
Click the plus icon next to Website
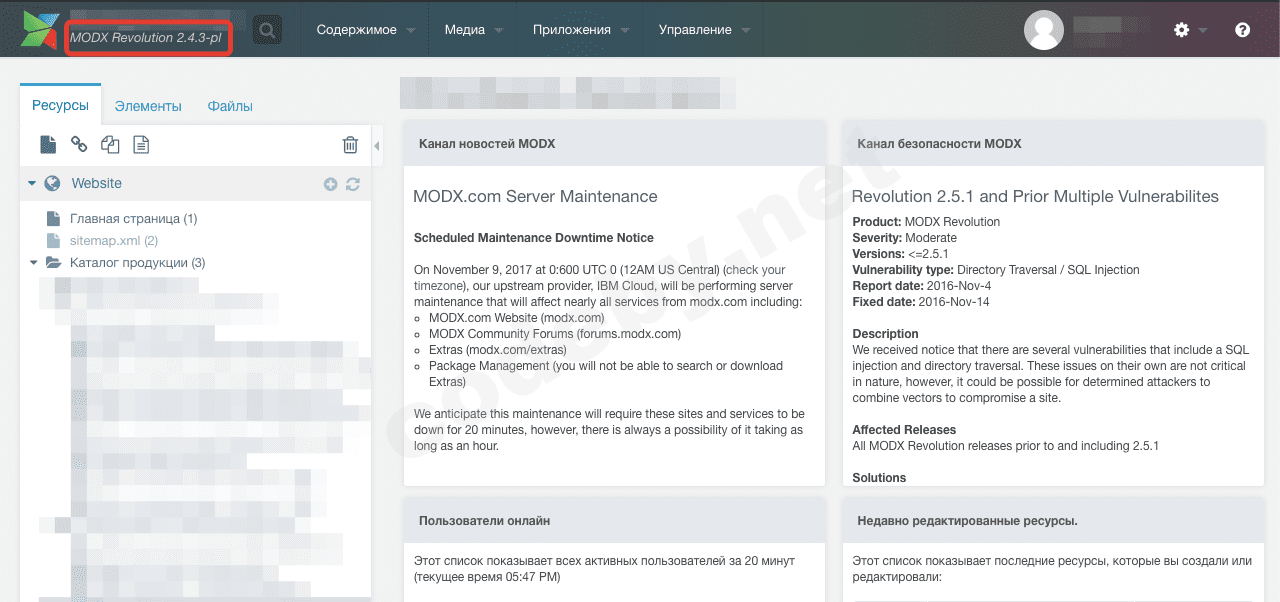pyautogui.click(x=331, y=184)
